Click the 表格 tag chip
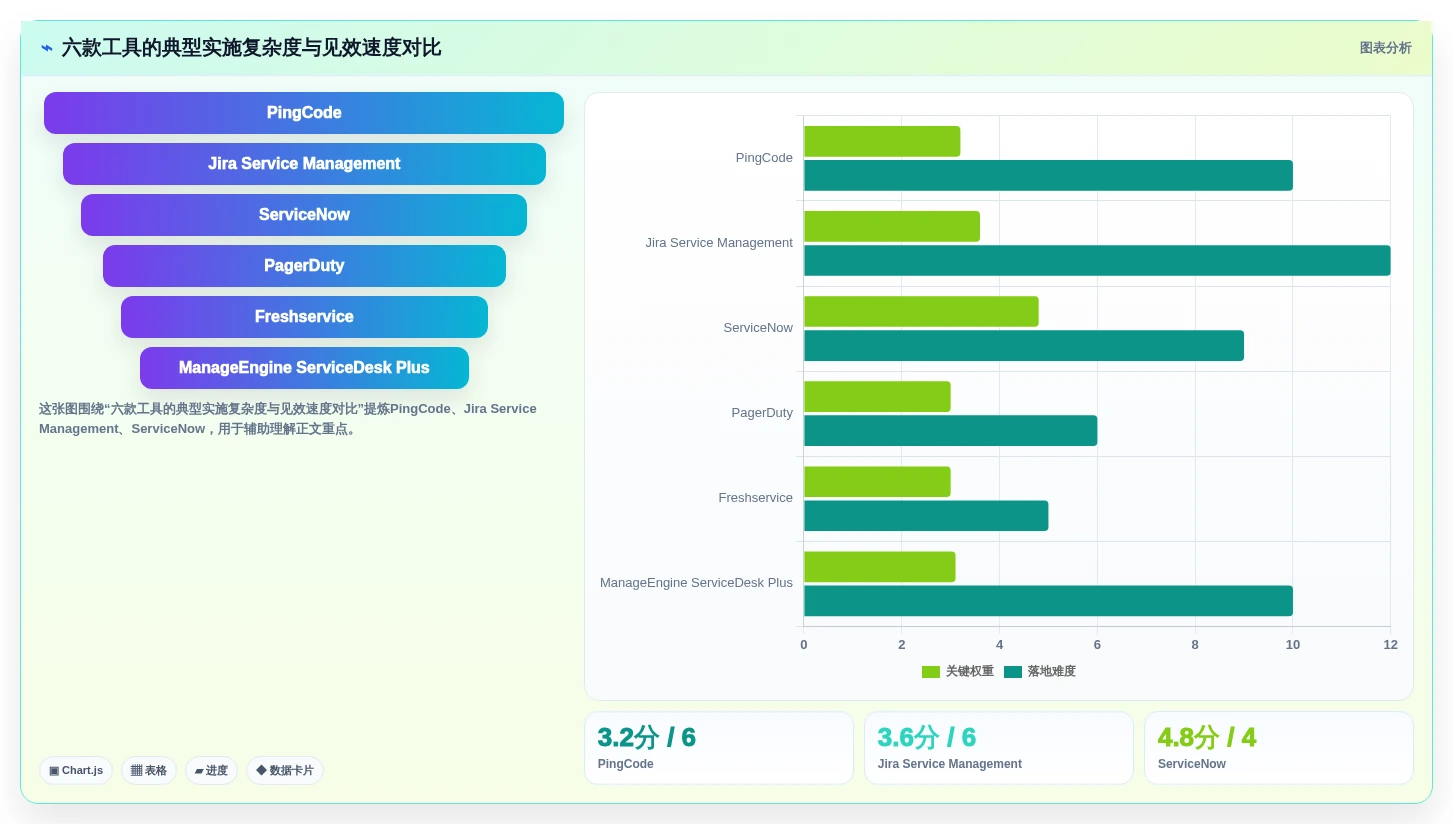 149,771
